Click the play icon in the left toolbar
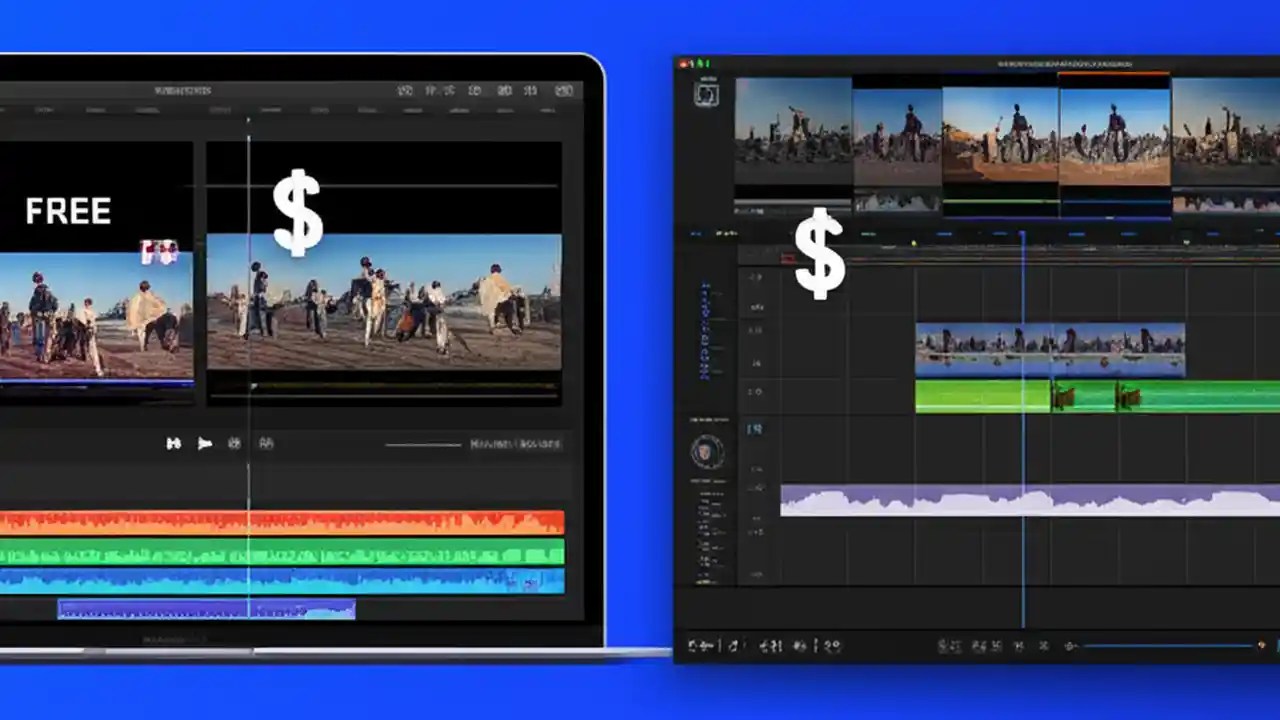This screenshot has width=1280, height=720. [205, 443]
